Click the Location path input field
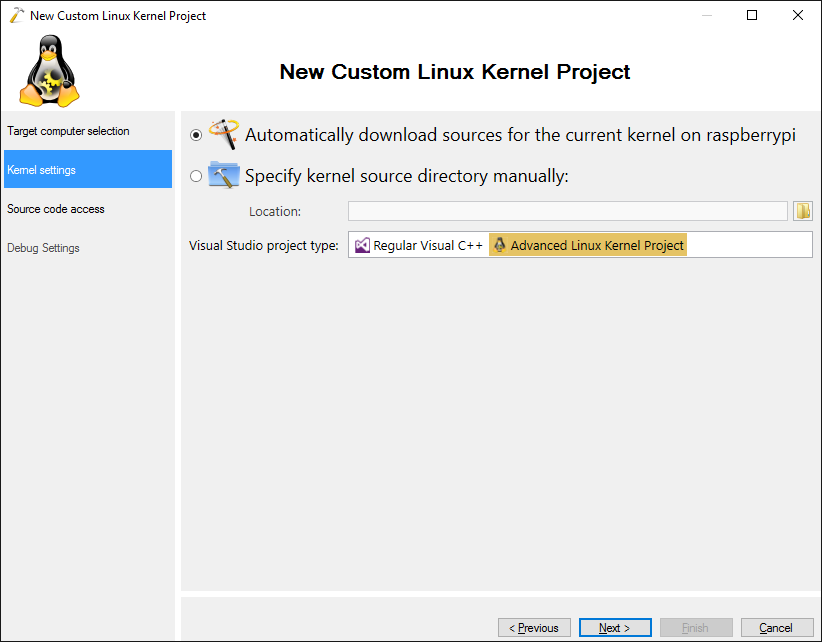This screenshot has height=642, width=822. [x=568, y=211]
